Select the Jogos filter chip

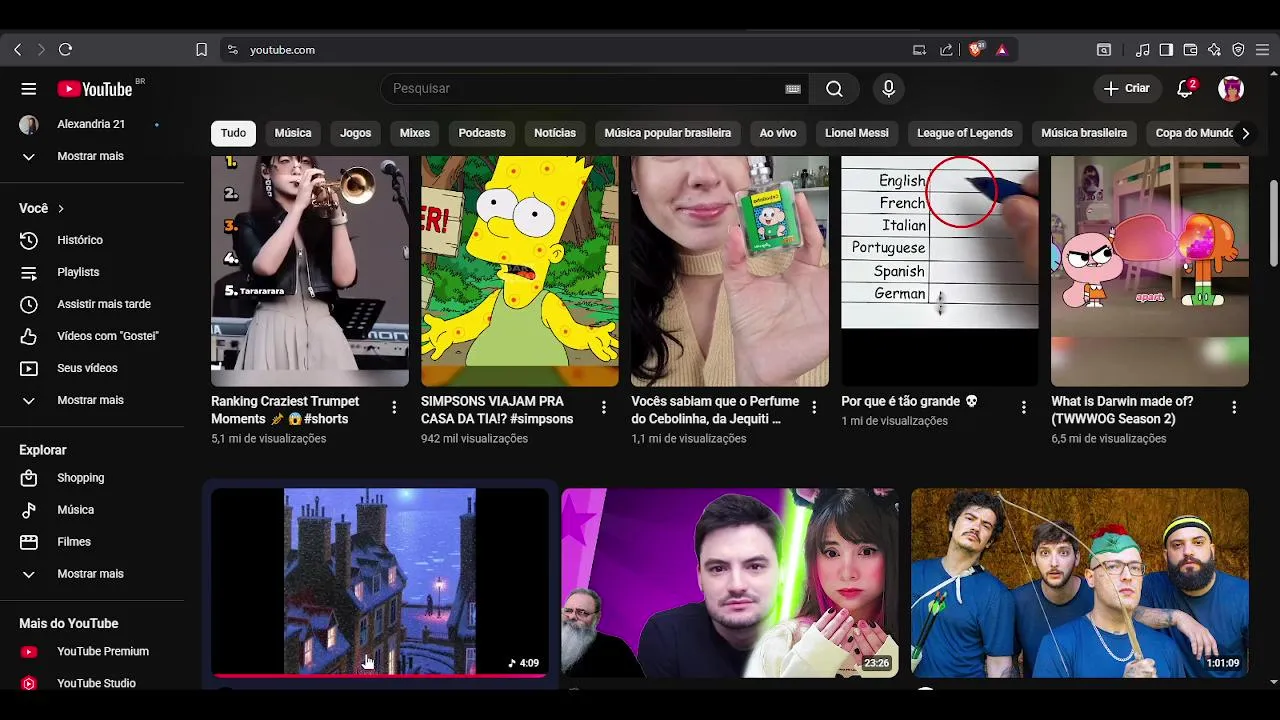(355, 133)
